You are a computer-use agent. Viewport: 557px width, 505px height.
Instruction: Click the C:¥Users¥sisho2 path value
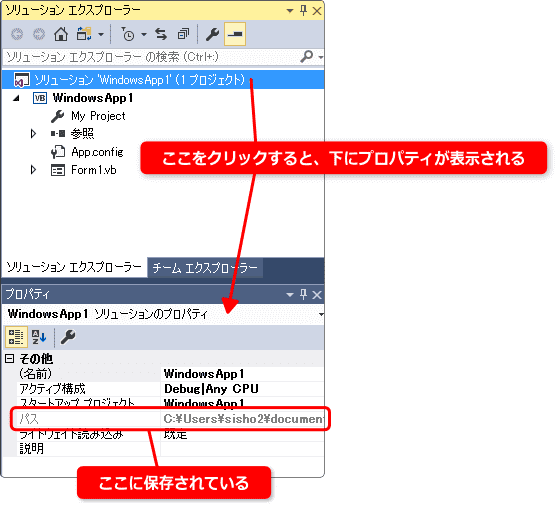[x=243, y=419]
